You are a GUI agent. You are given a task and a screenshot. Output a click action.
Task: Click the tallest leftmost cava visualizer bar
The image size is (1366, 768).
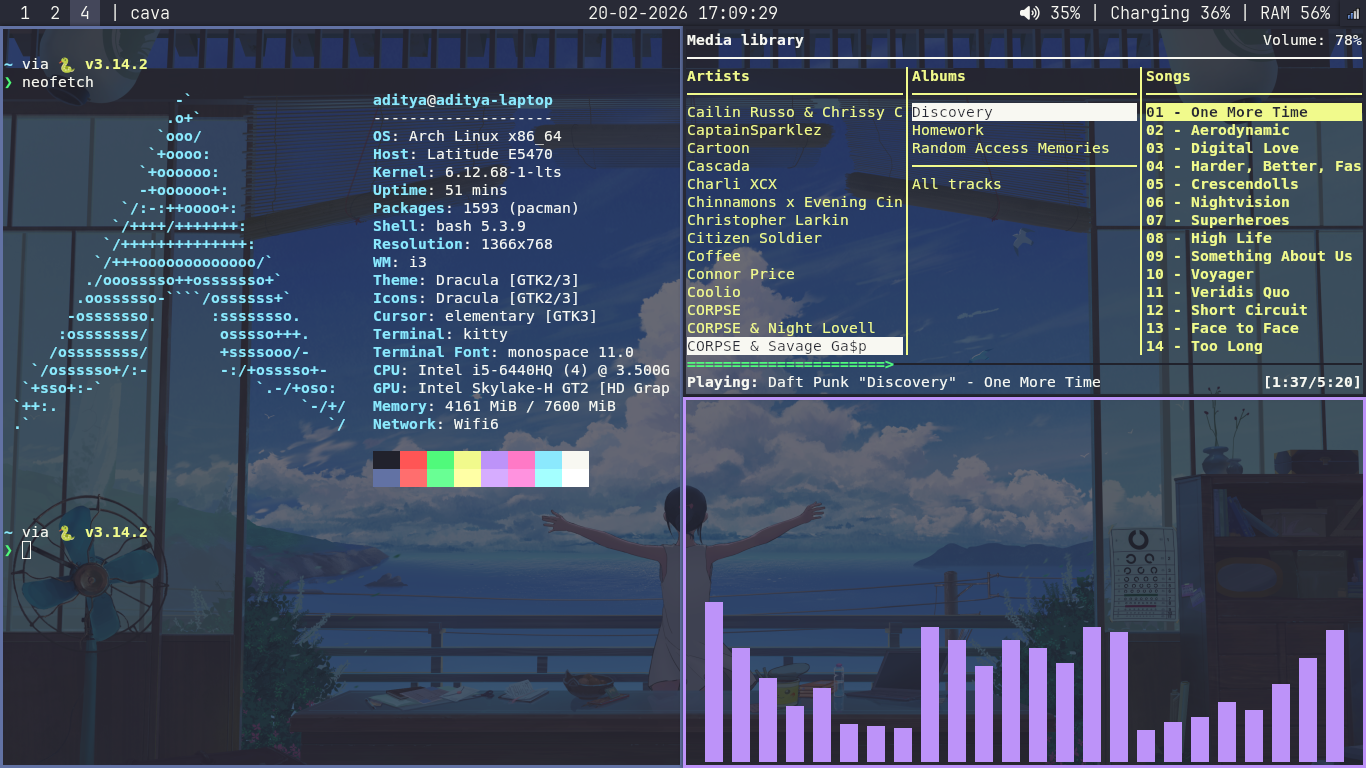point(713,681)
